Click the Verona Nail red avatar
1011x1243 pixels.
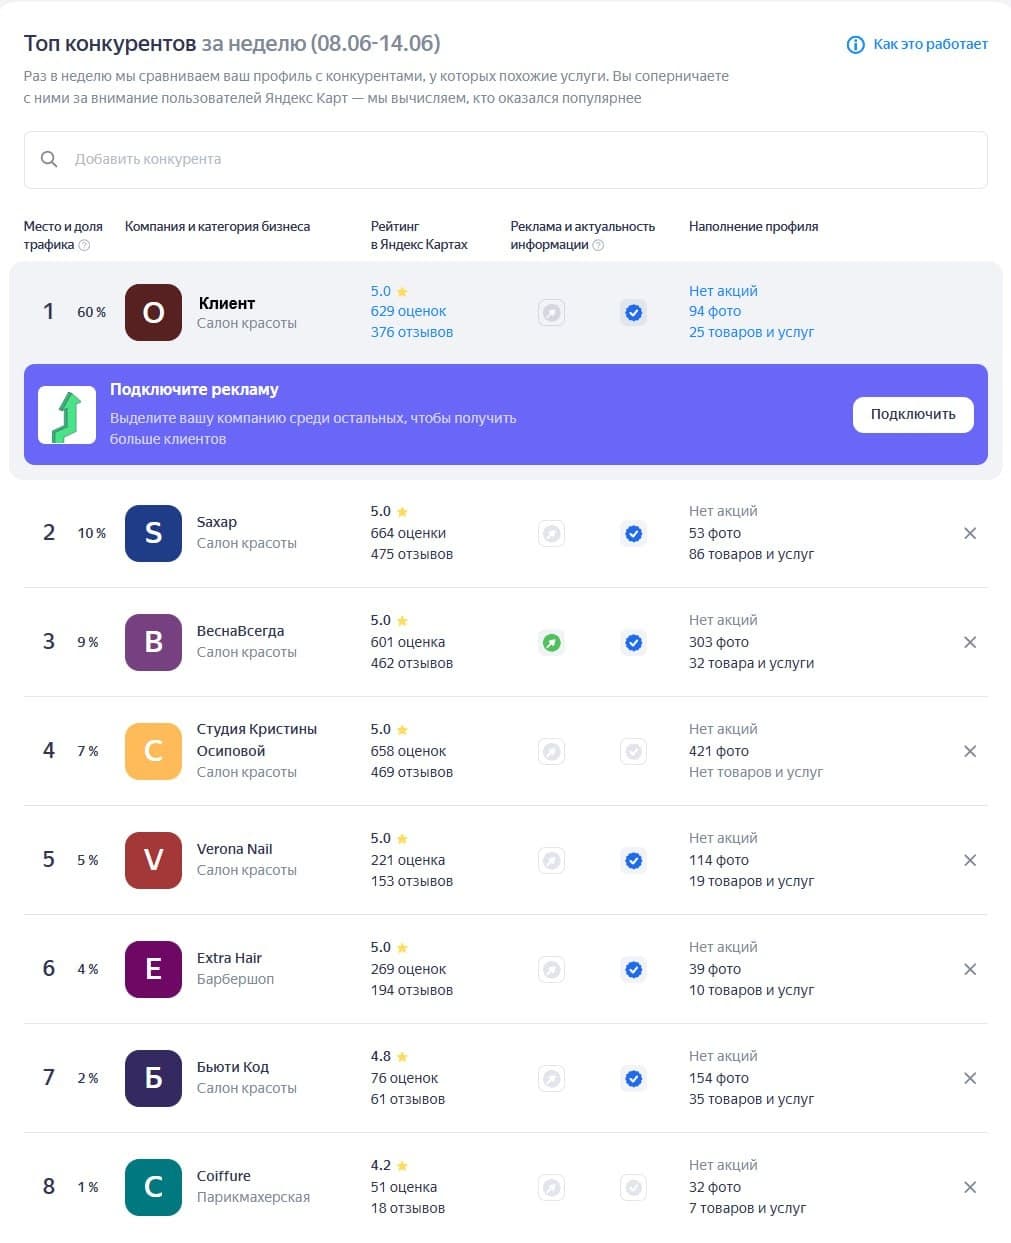point(153,860)
